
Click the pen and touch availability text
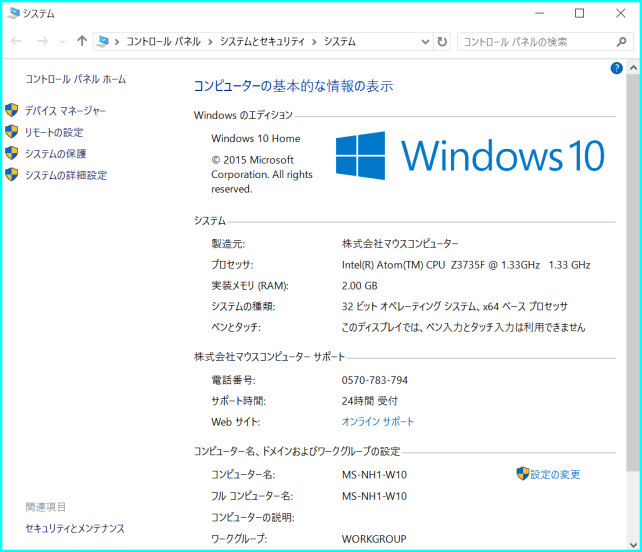[x=463, y=327]
